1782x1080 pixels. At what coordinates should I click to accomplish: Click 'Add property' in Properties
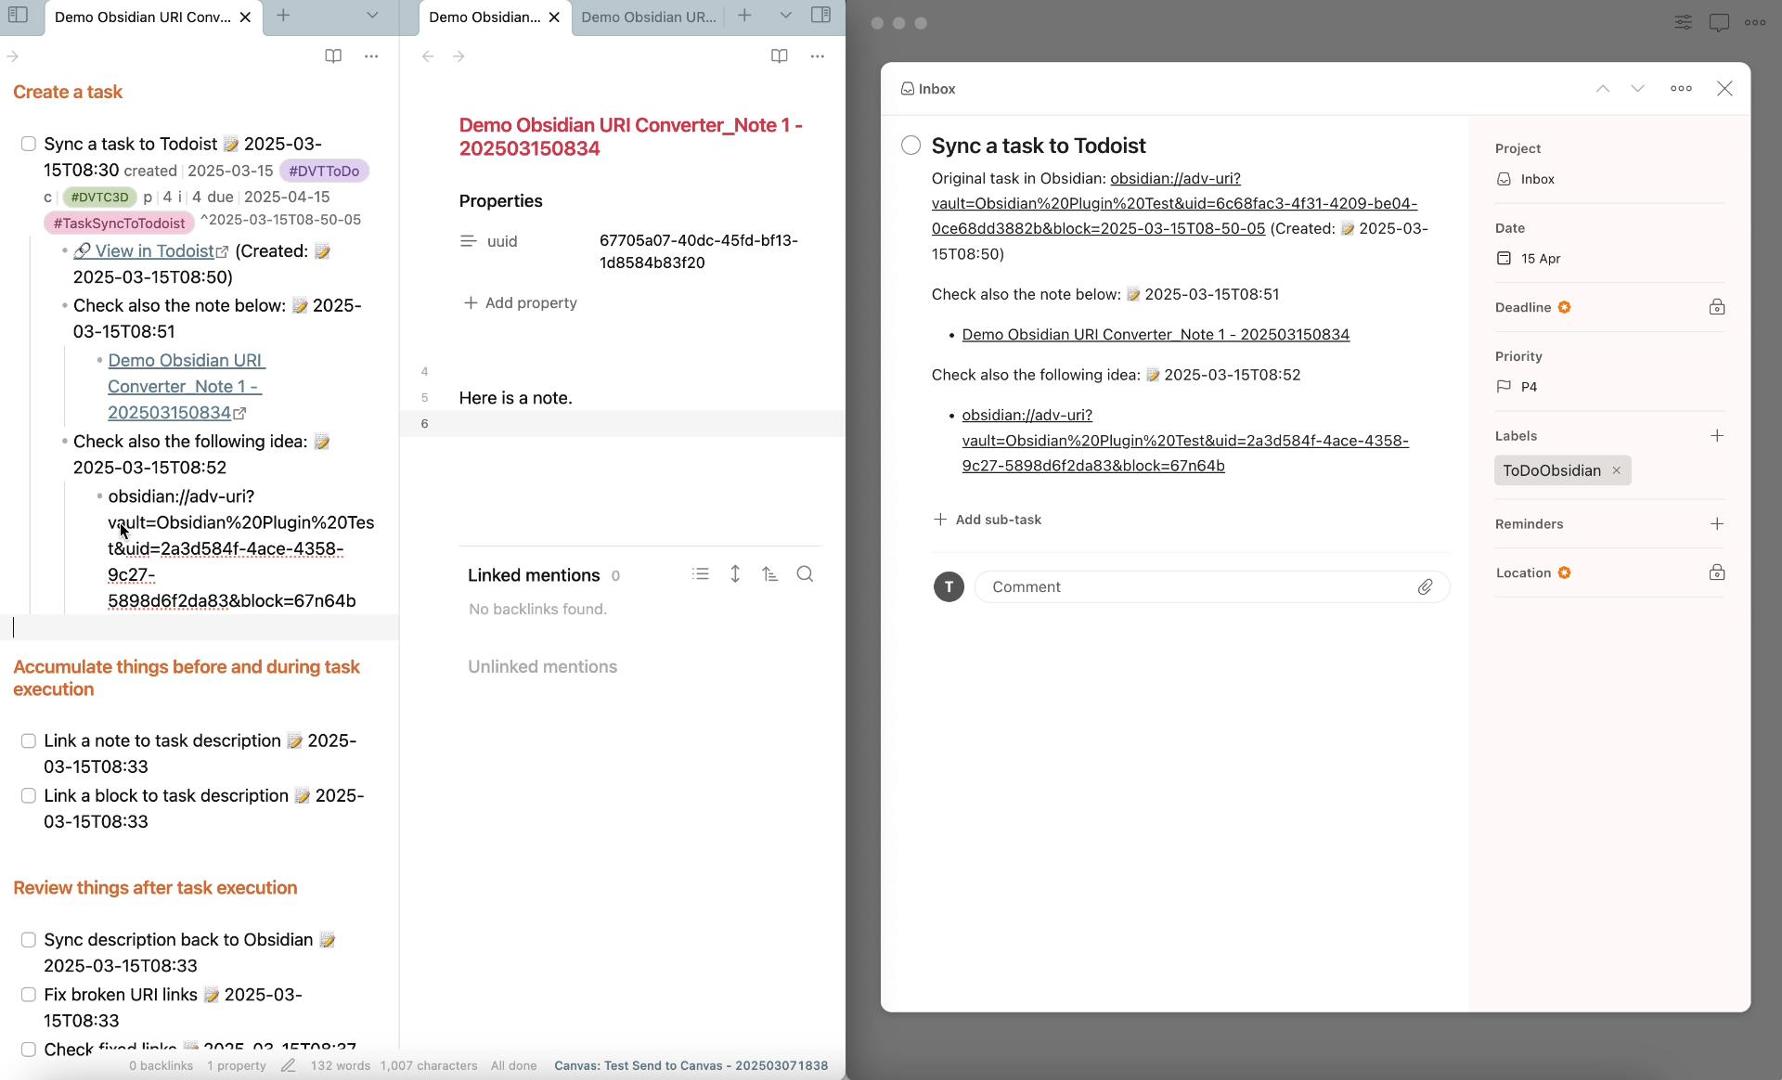[x=520, y=303]
